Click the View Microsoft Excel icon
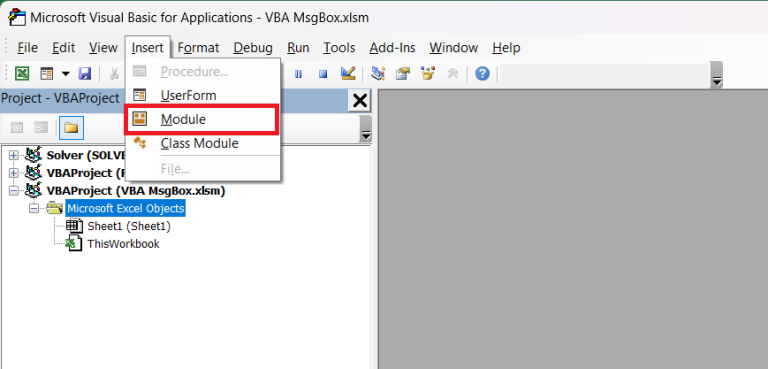 [x=22, y=74]
